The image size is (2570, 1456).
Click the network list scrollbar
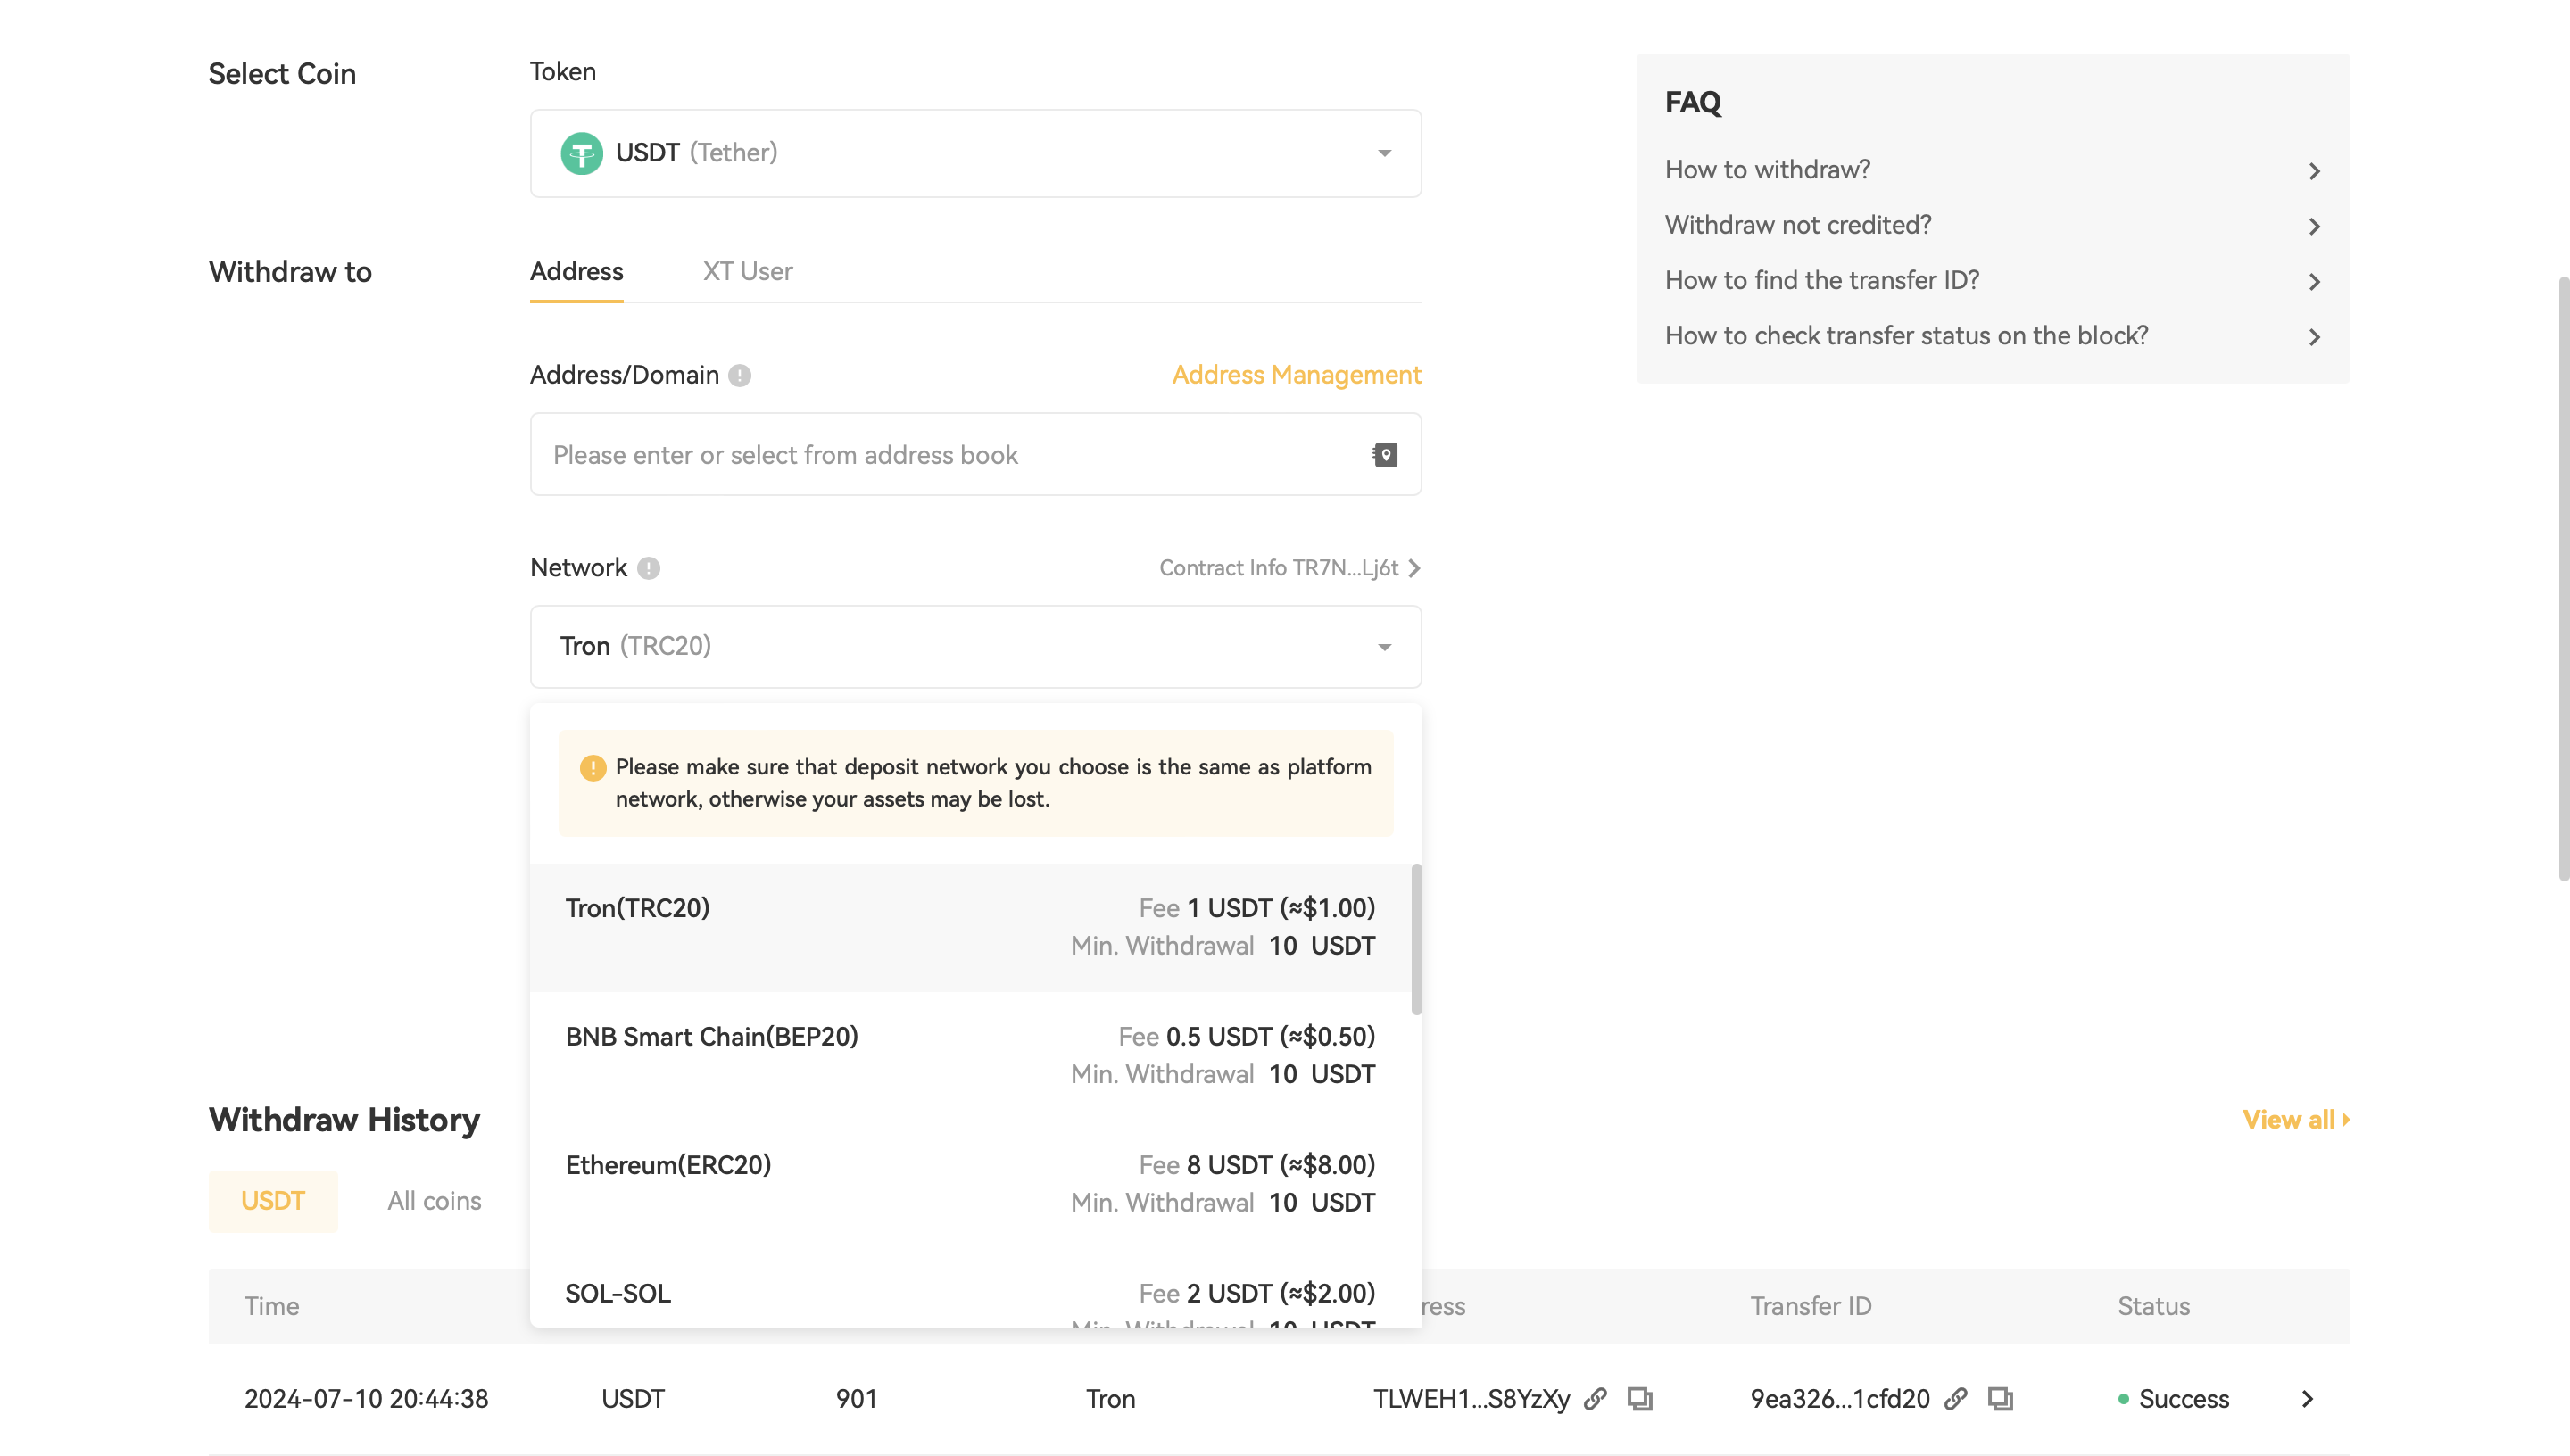pos(1416,940)
